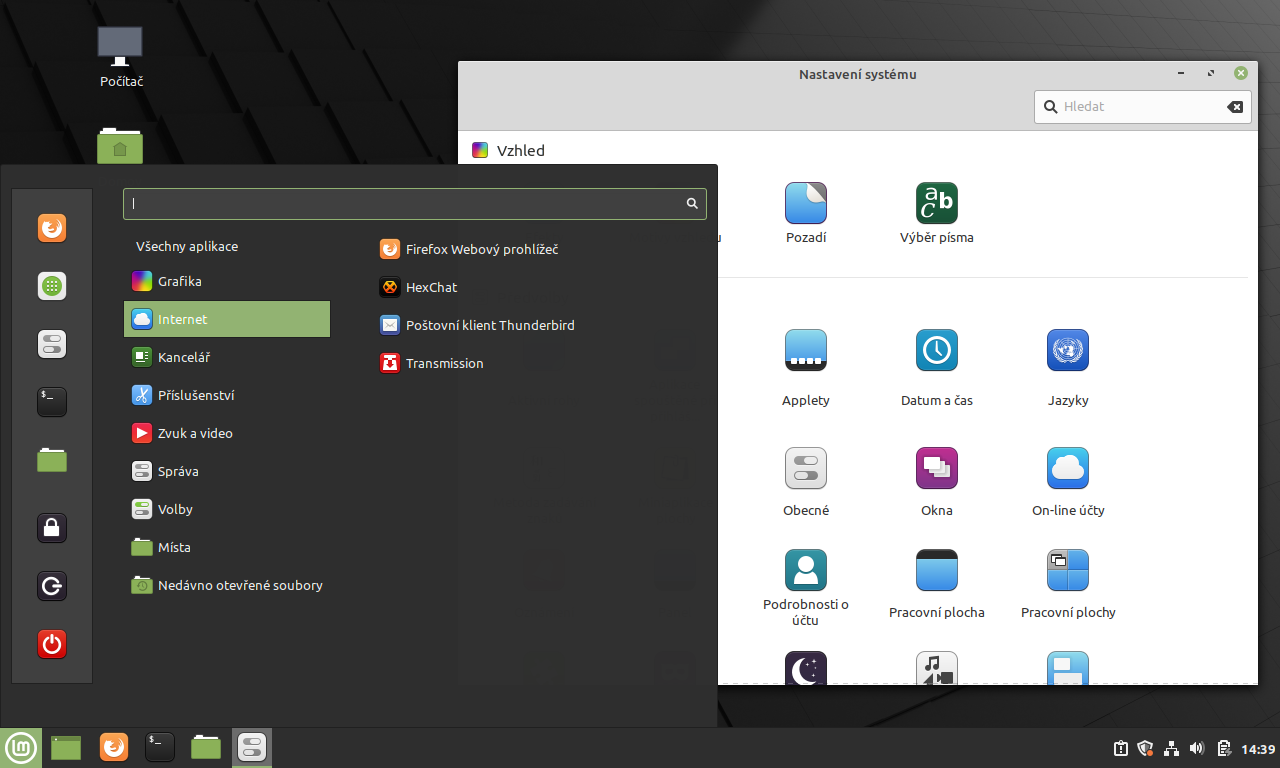Click the lock screen icon in menu
Image resolution: width=1280 pixels, height=768 pixels.
click(51, 527)
